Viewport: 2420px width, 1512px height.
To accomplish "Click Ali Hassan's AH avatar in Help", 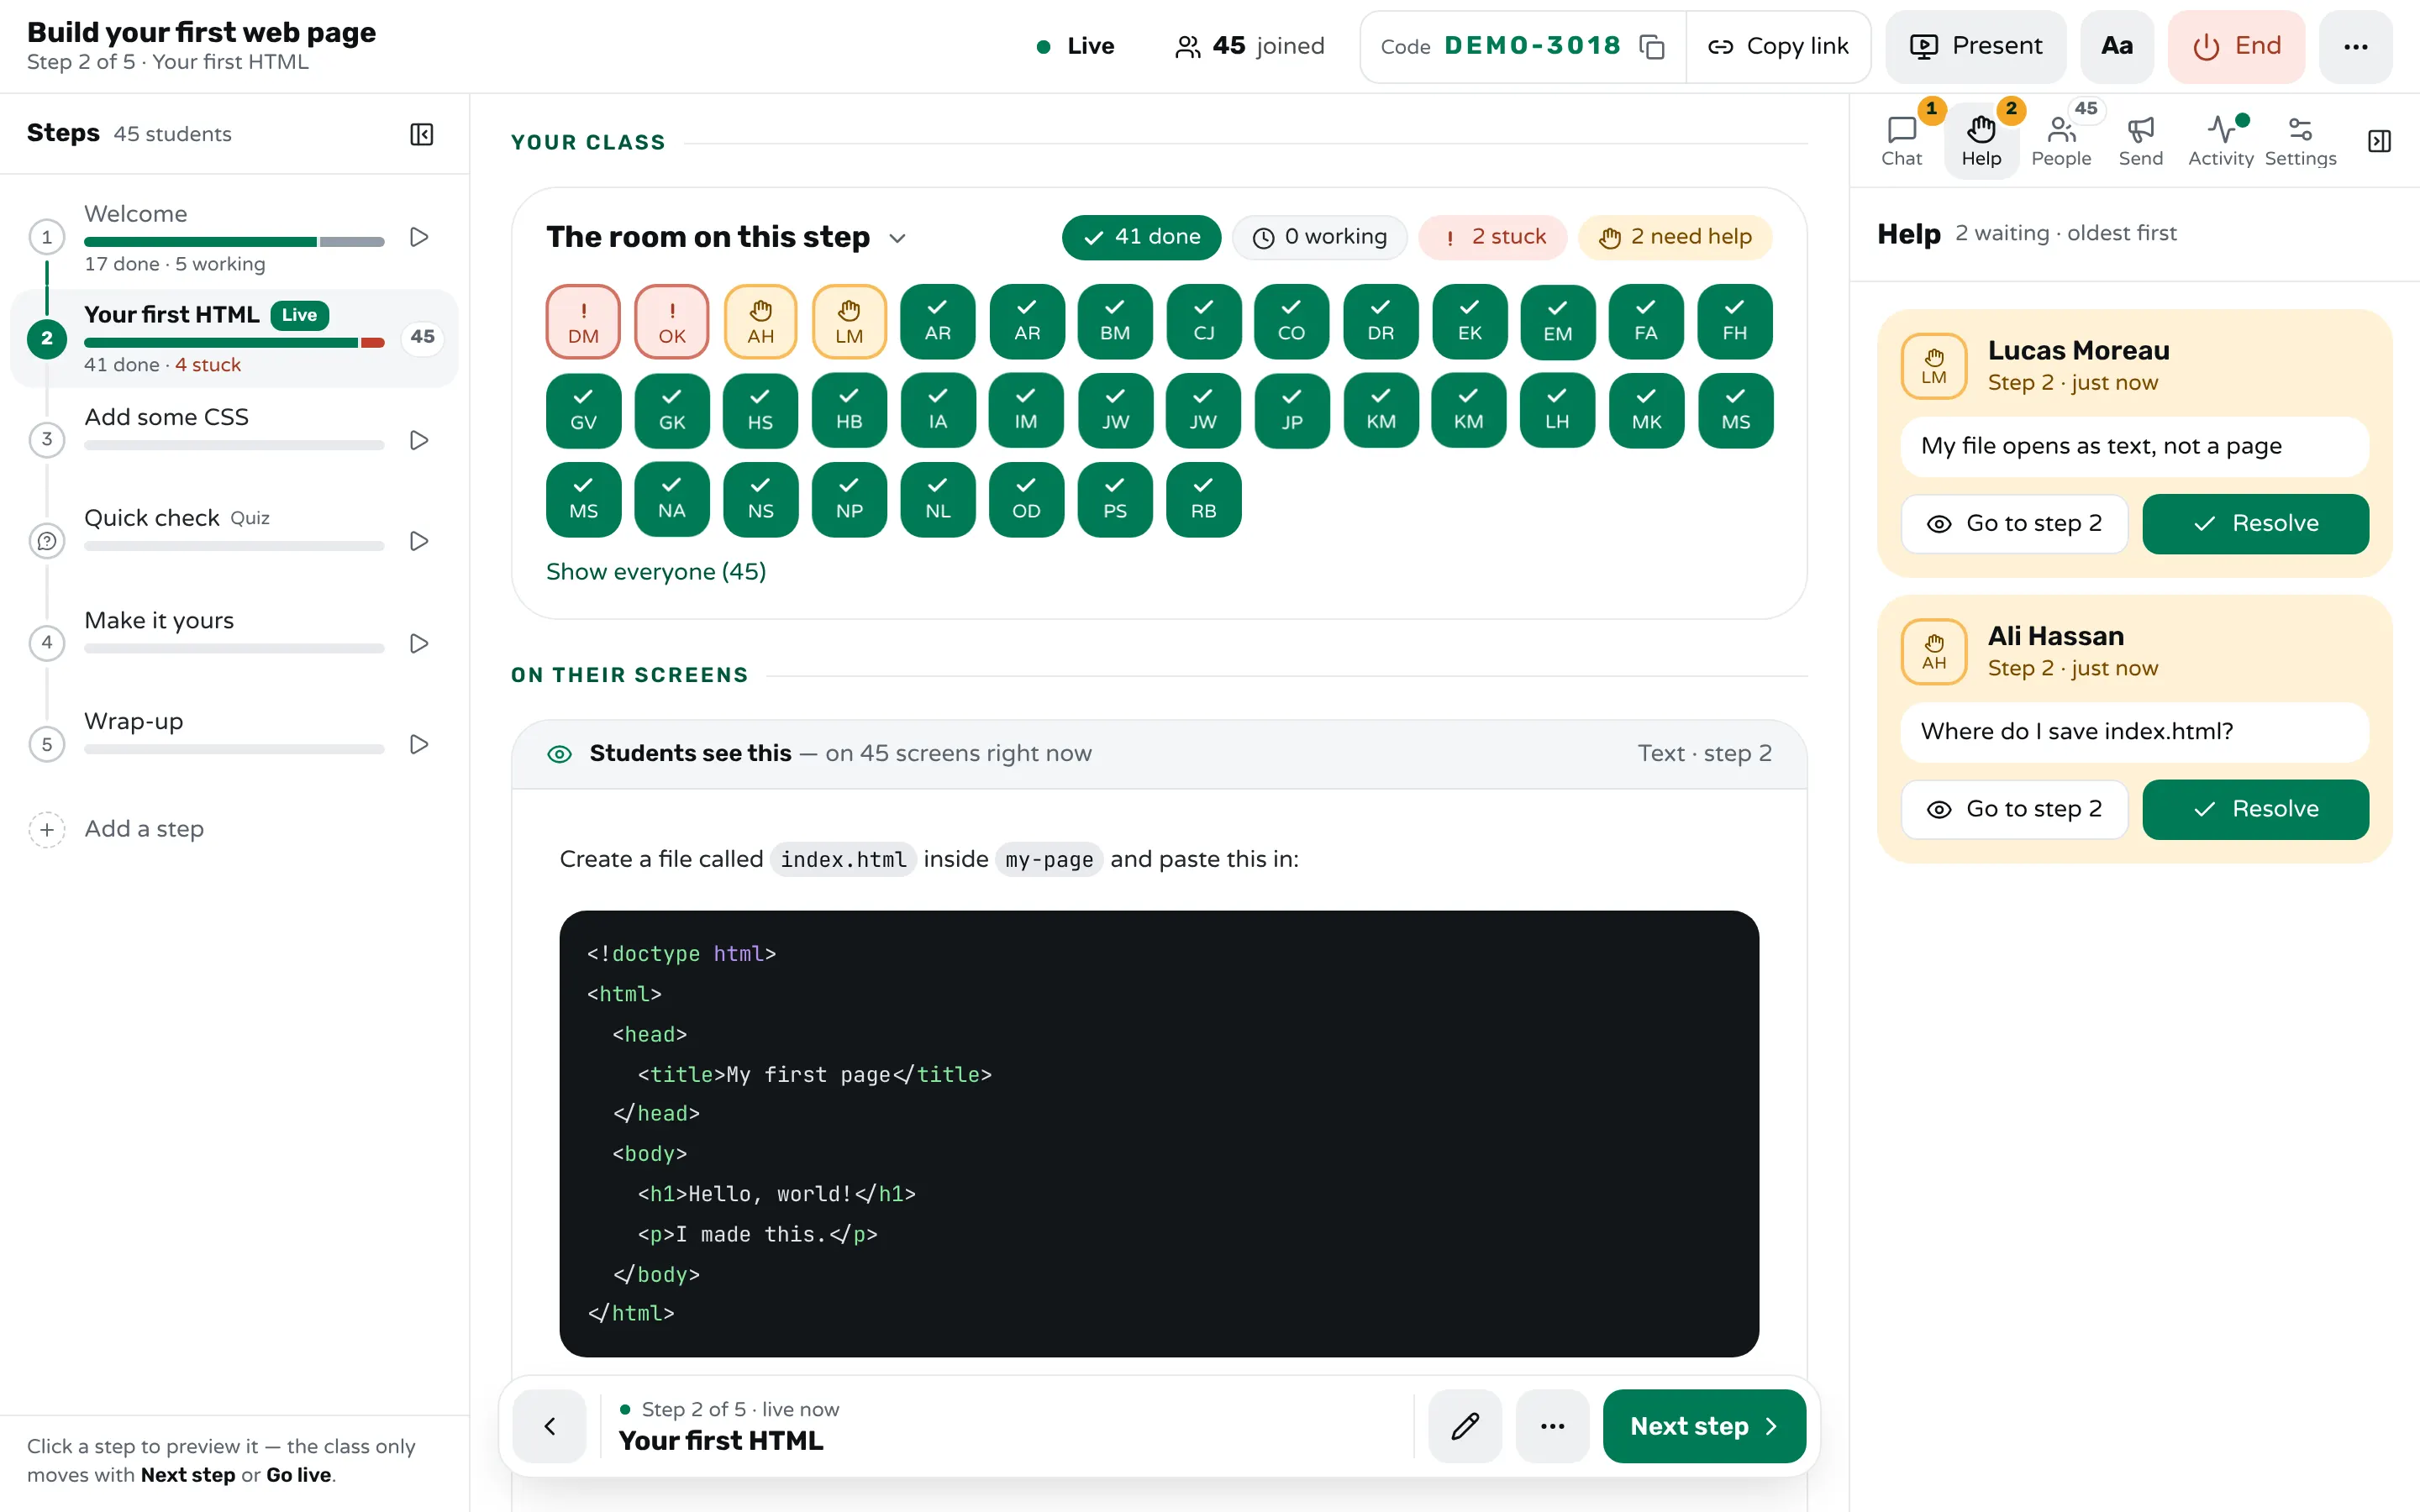I will coord(1934,652).
